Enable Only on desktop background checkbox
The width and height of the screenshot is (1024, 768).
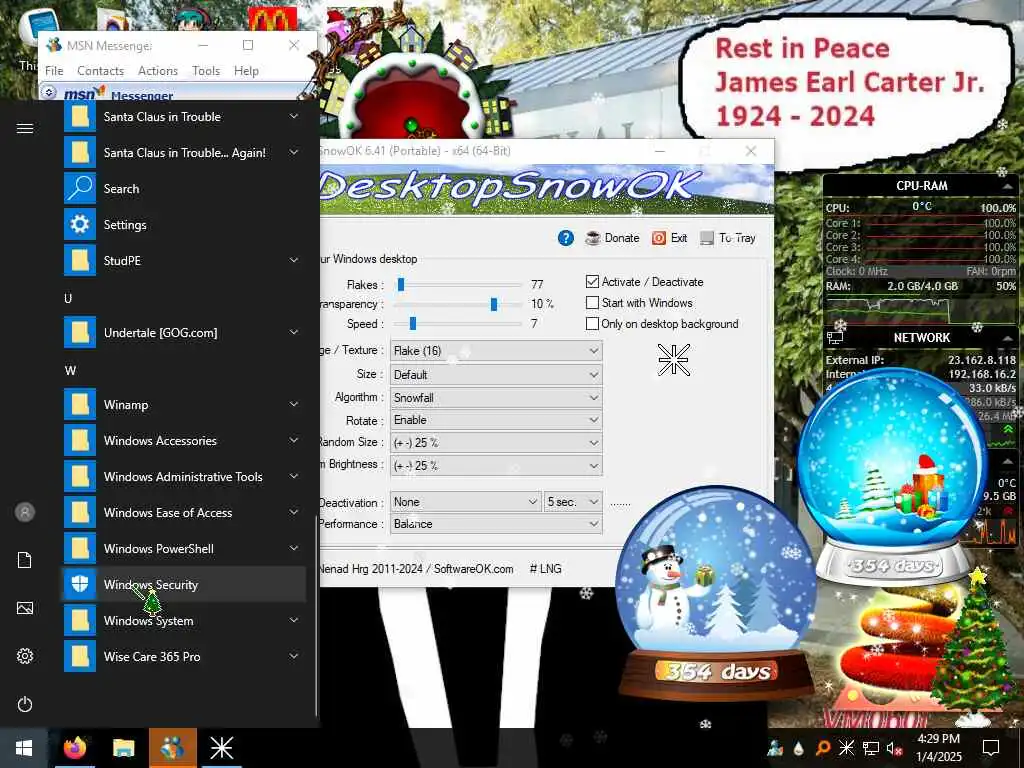click(592, 323)
